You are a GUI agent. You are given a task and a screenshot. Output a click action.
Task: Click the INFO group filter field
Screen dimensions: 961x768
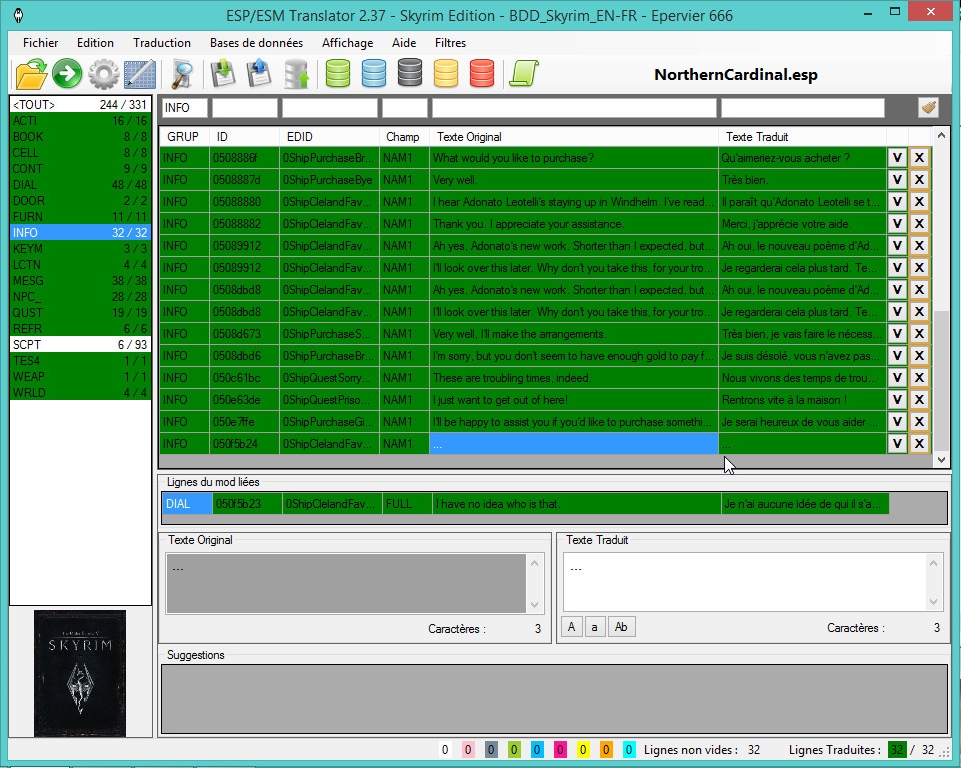point(184,108)
